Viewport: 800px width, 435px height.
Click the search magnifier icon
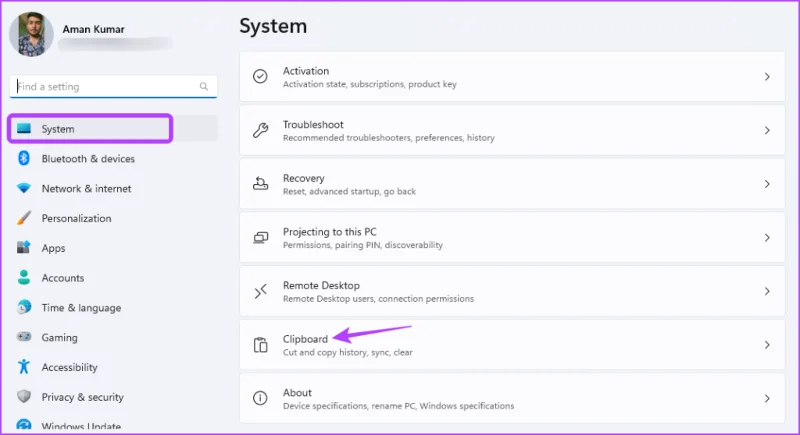[x=204, y=86]
